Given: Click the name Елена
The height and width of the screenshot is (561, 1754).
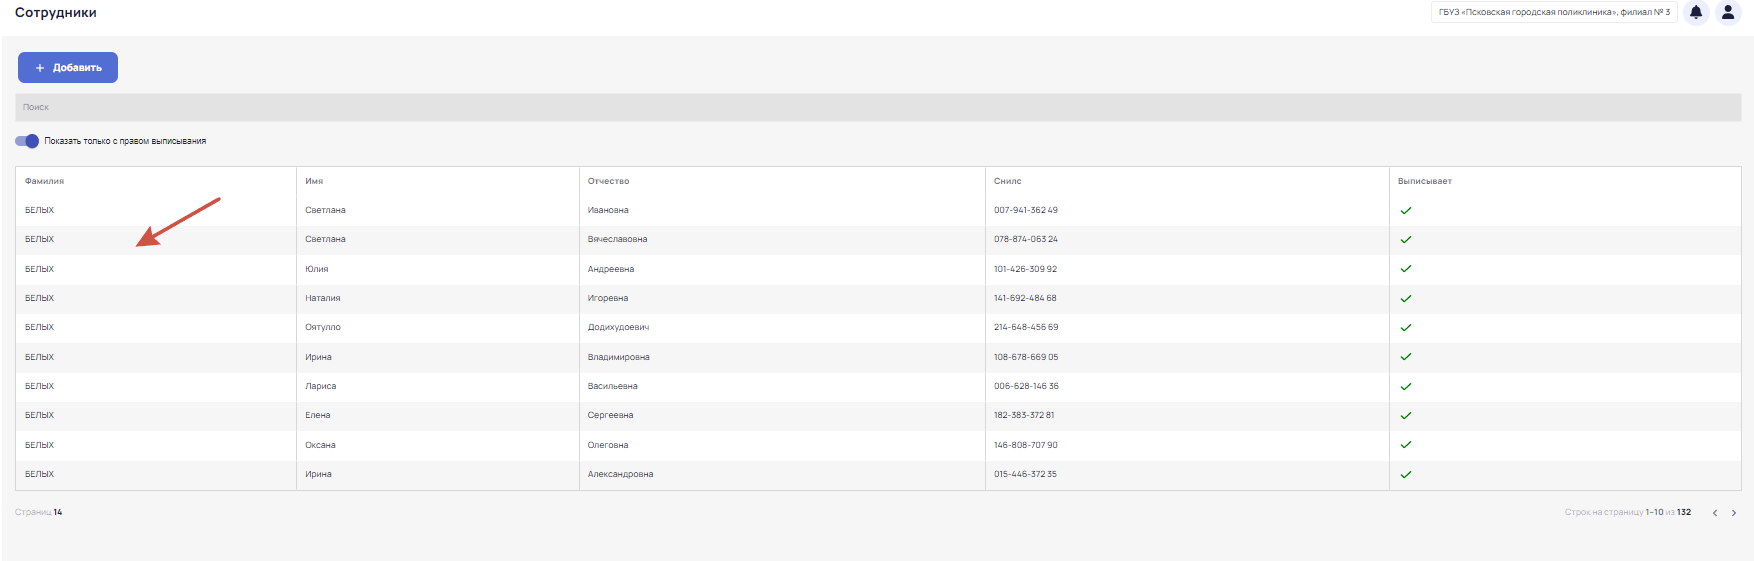Looking at the screenshot, I should (x=317, y=415).
